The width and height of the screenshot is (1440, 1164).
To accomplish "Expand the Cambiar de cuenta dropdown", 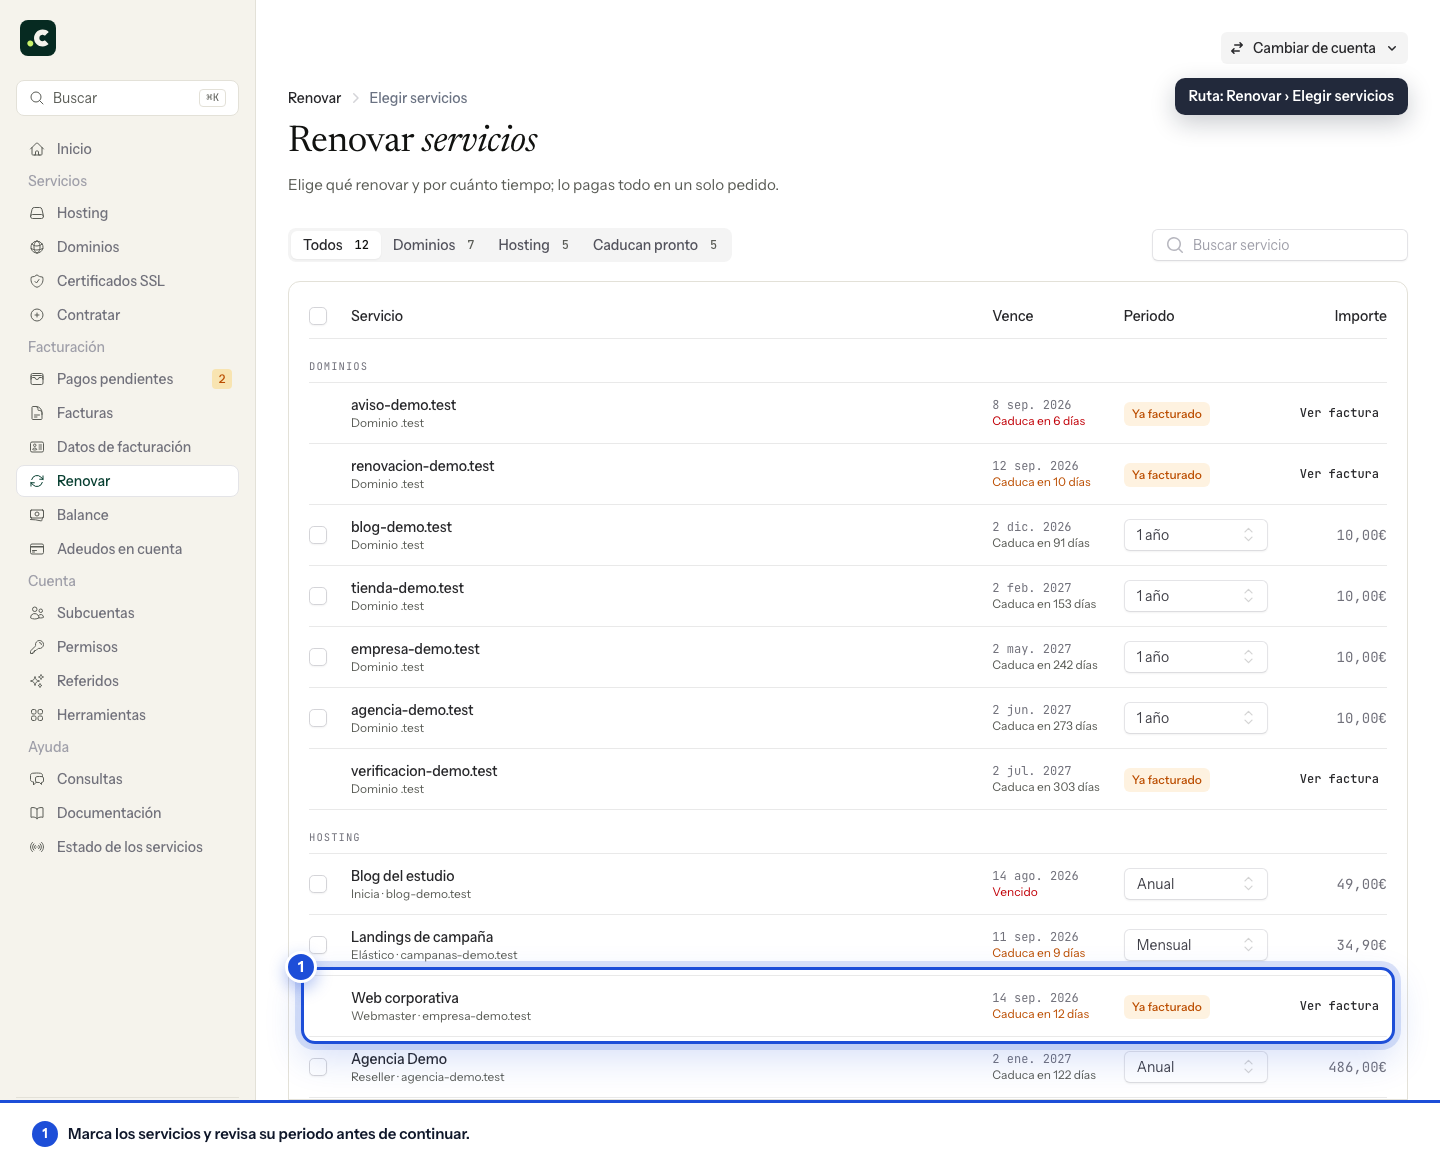I will point(1314,48).
